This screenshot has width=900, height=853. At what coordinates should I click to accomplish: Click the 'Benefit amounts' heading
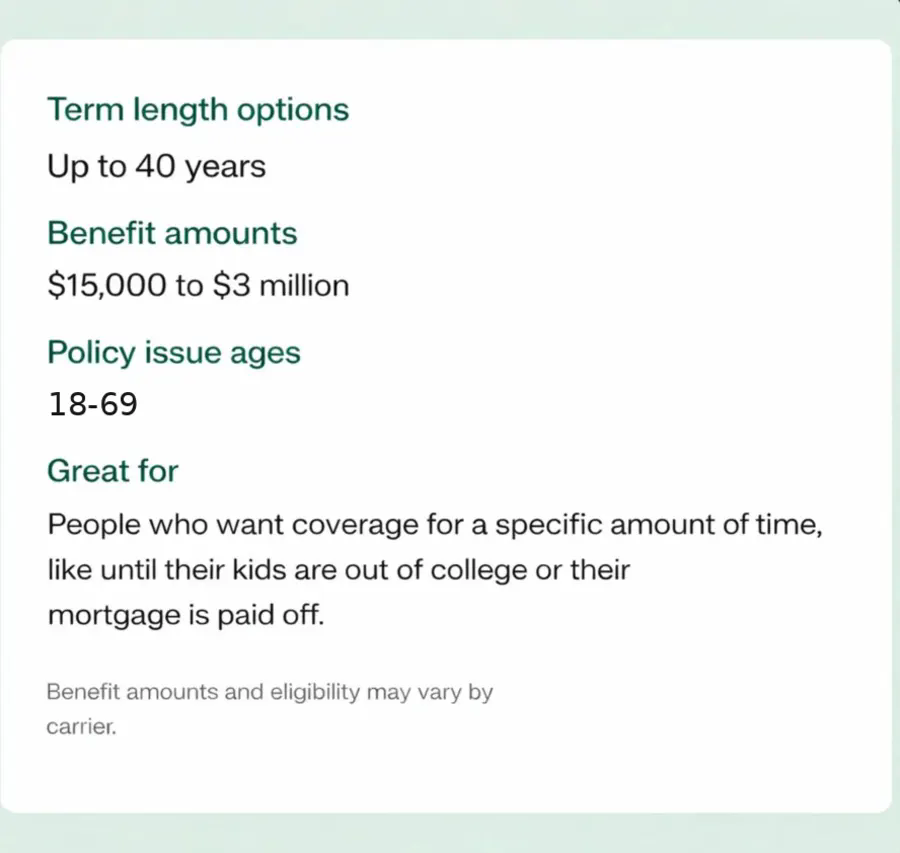[x=172, y=233]
